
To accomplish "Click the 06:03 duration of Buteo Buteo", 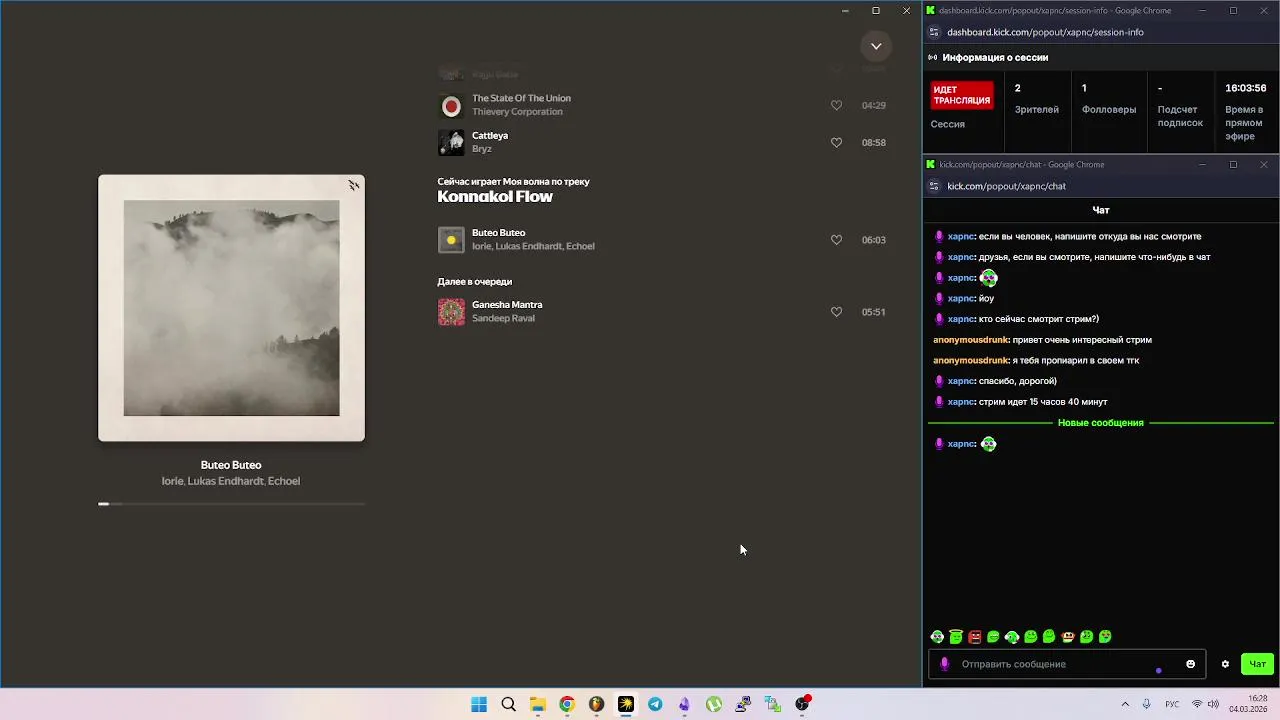I will (873, 240).
